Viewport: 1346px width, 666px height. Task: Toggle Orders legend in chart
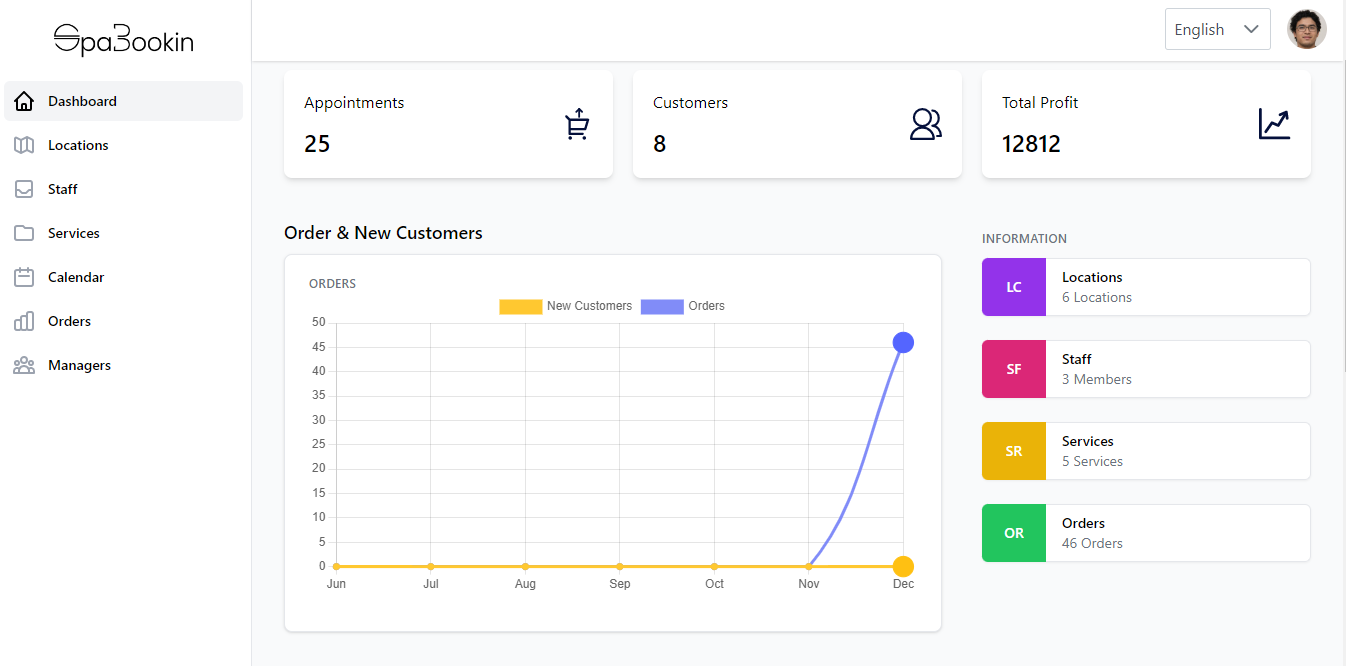pos(683,306)
